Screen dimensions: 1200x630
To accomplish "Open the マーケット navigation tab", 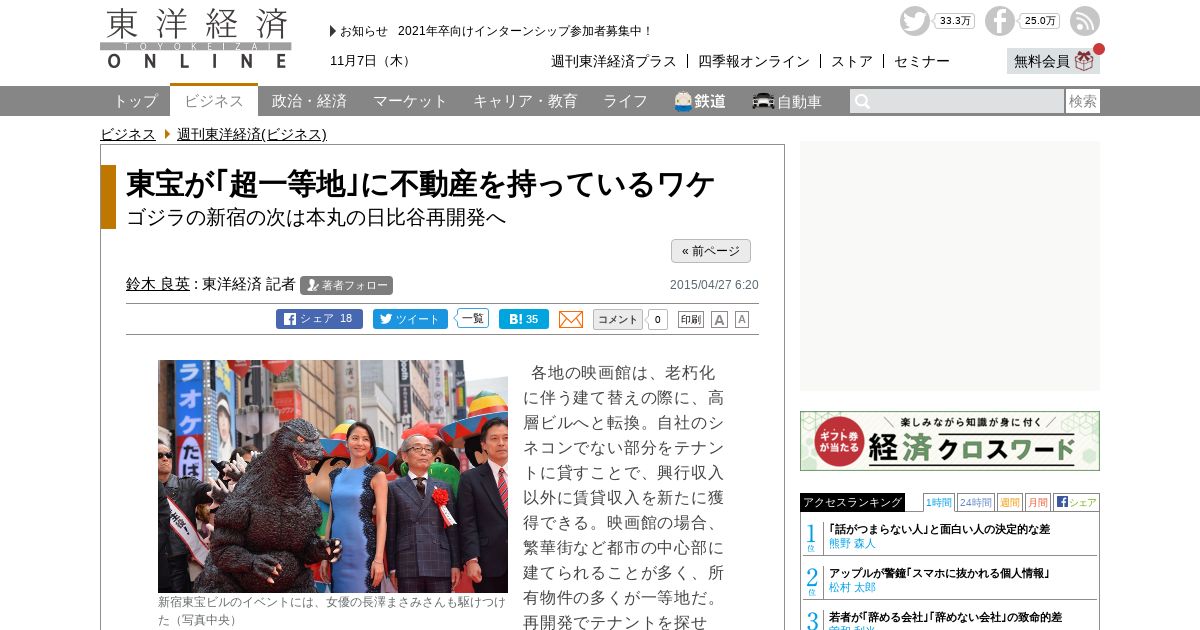I will coord(410,101).
